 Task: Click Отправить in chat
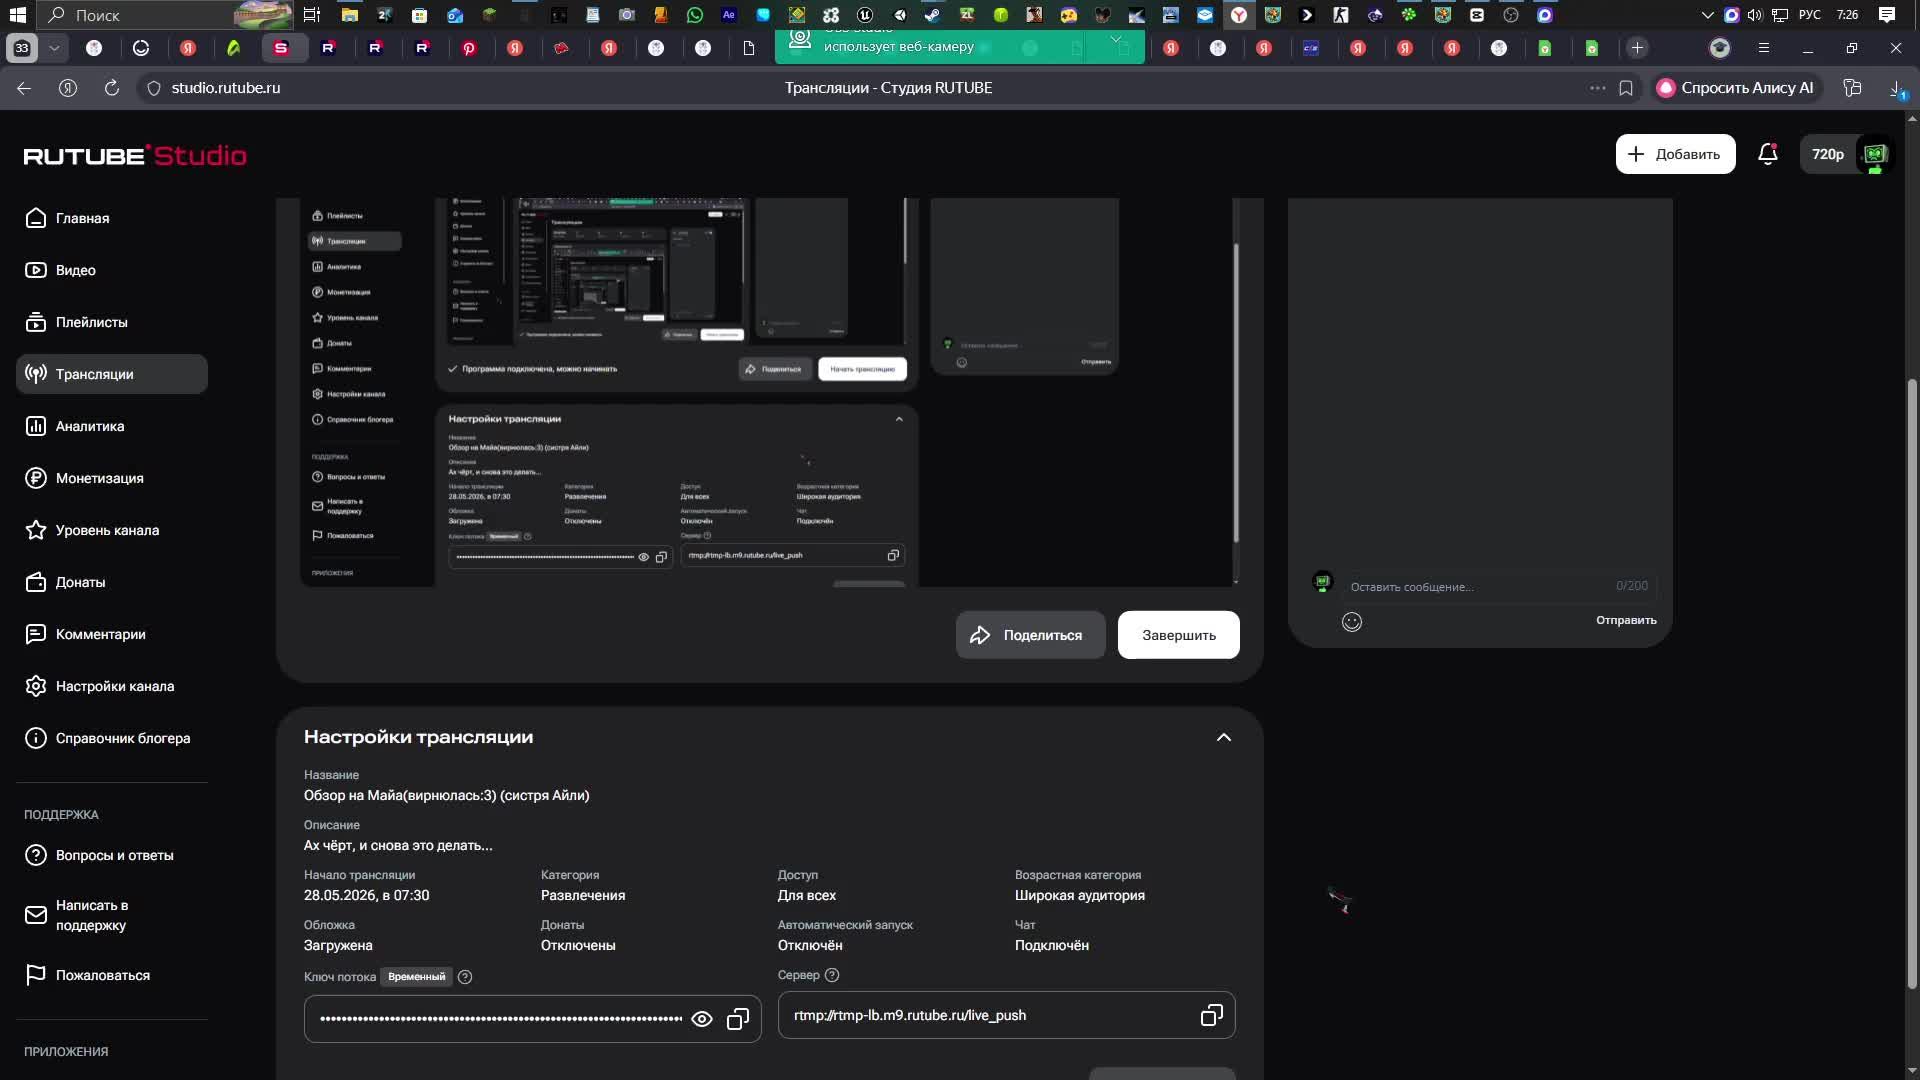pyautogui.click(x=1626, y=620)
